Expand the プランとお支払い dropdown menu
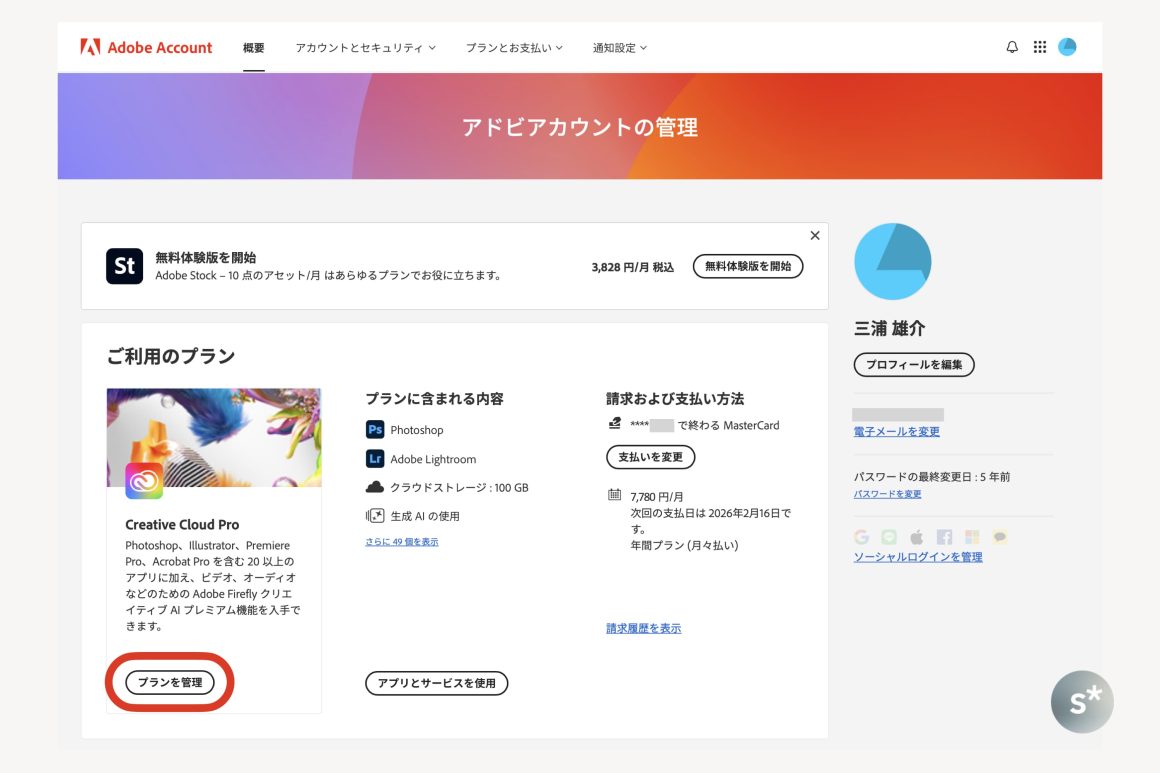 click(514, 48)
